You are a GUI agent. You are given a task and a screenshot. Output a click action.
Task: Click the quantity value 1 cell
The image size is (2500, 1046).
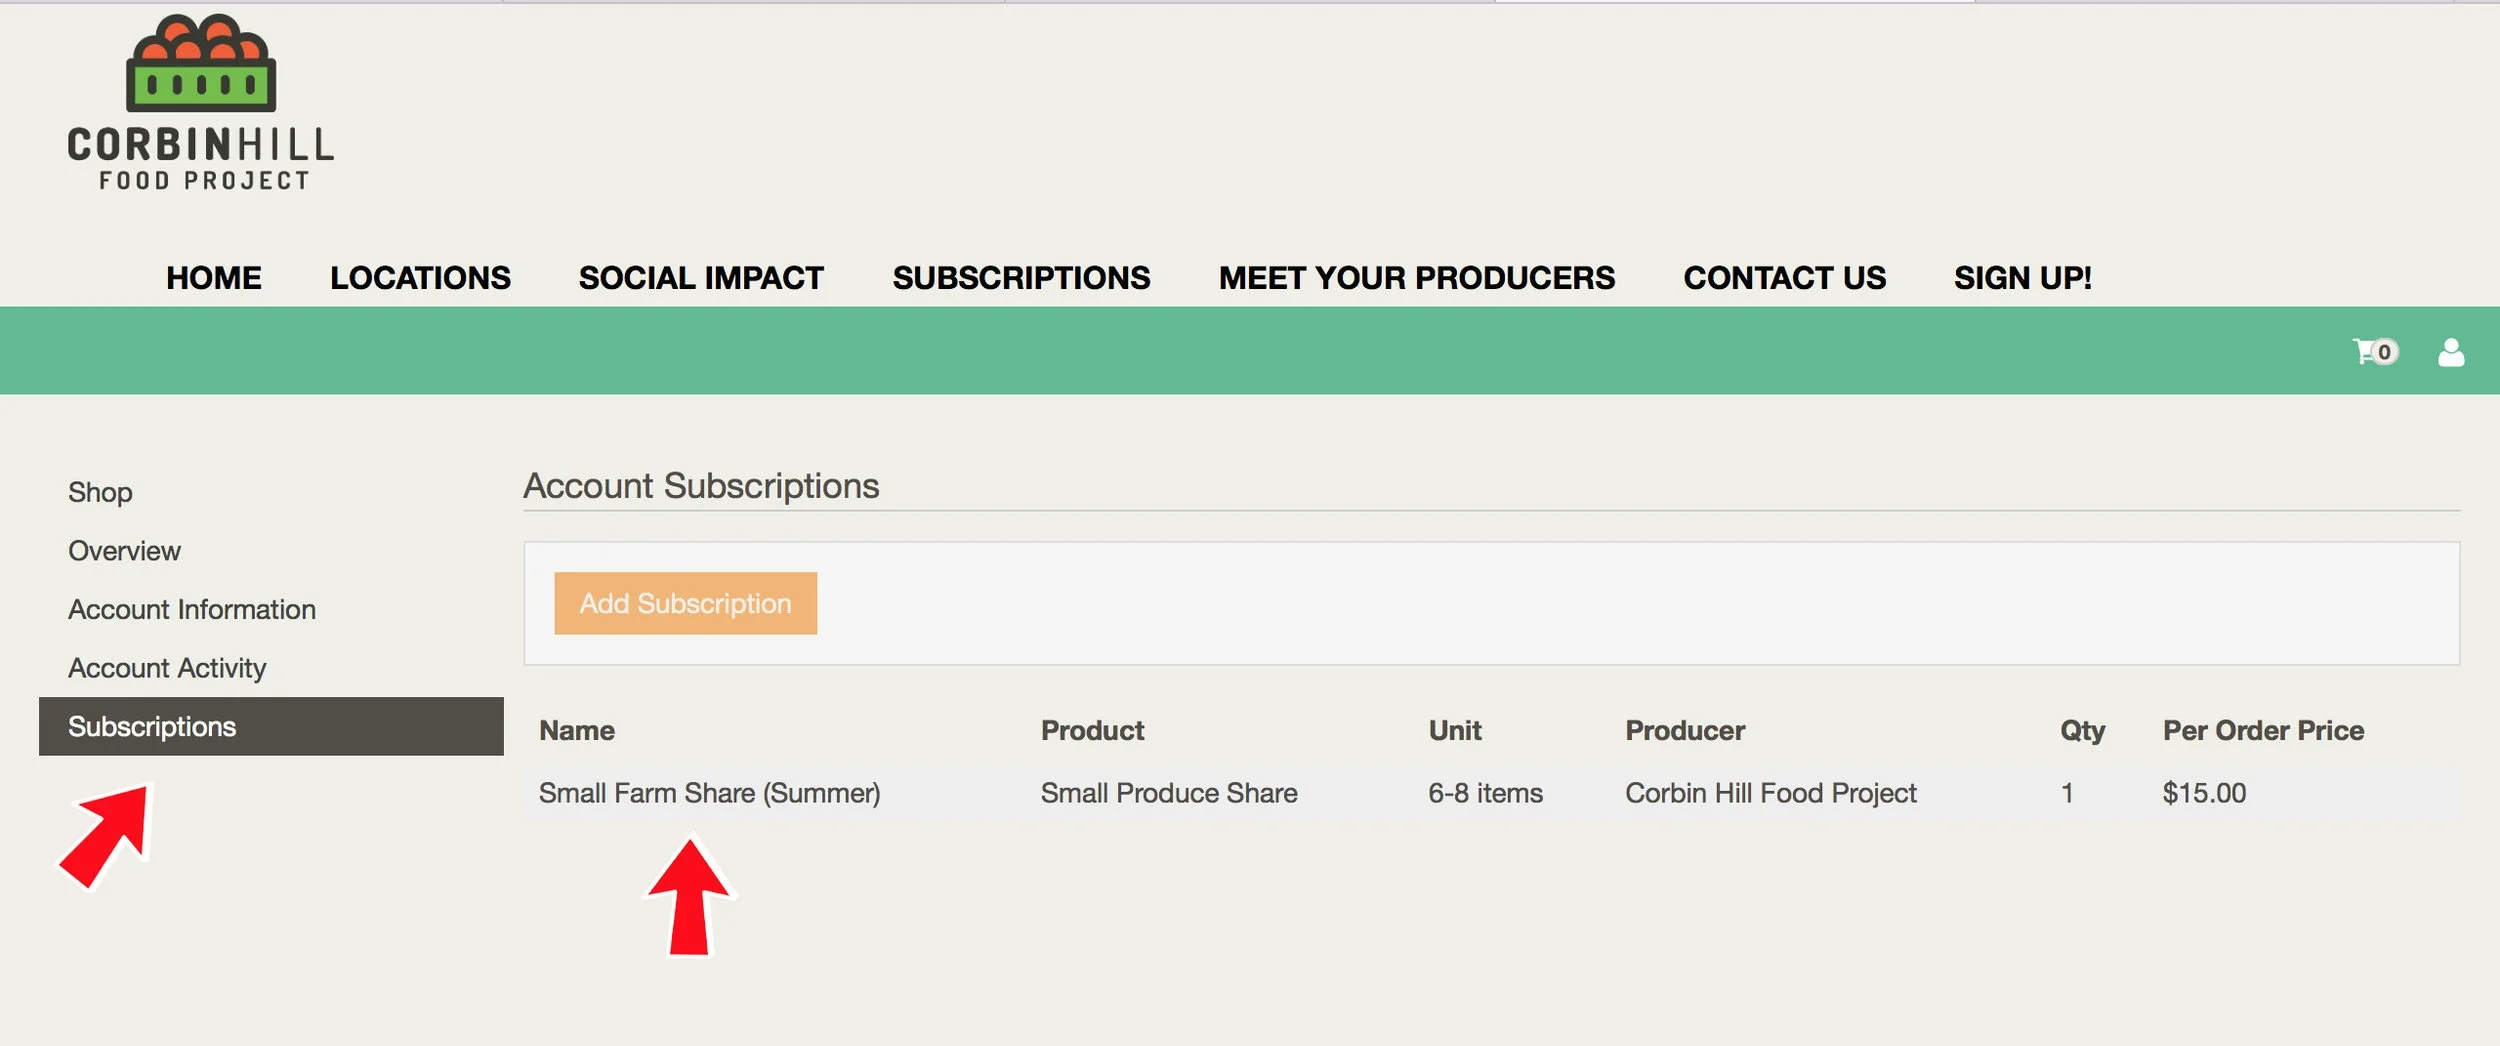click(2067, 793)
